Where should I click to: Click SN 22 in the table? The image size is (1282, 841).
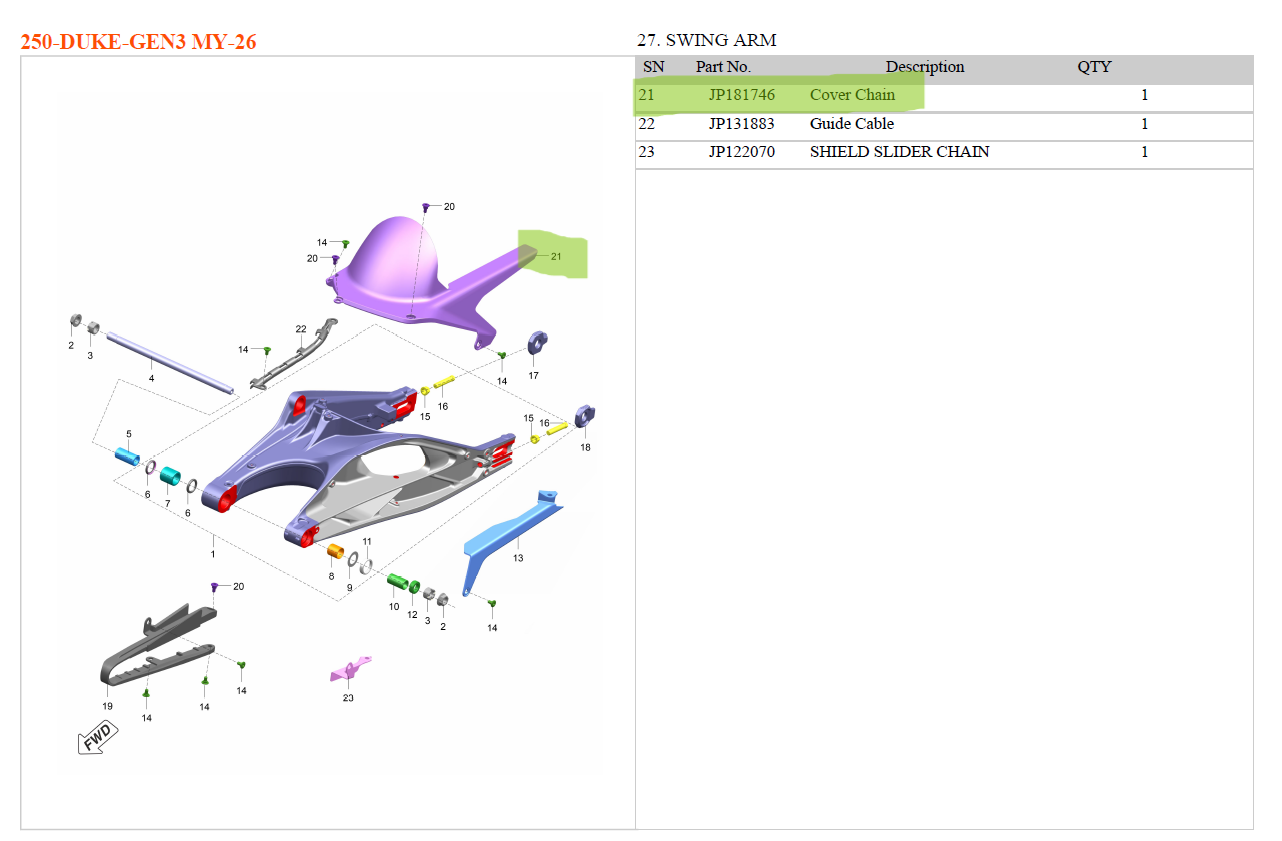click(x=647, y=124)
